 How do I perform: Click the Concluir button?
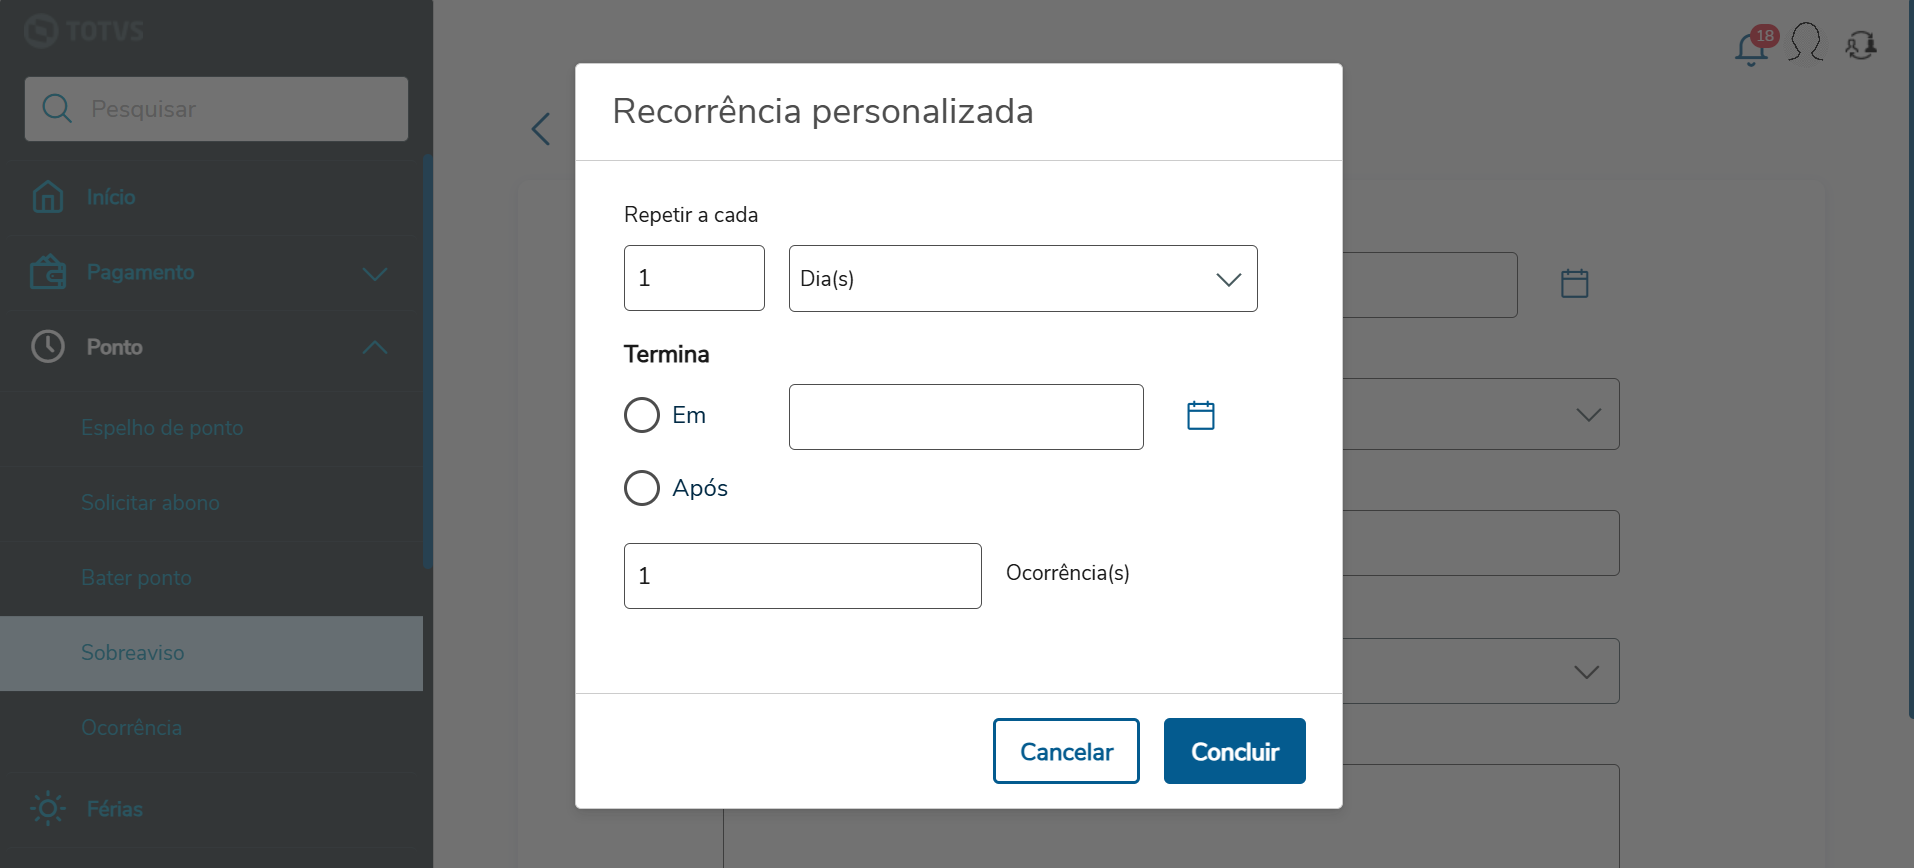click(1234, 751)
